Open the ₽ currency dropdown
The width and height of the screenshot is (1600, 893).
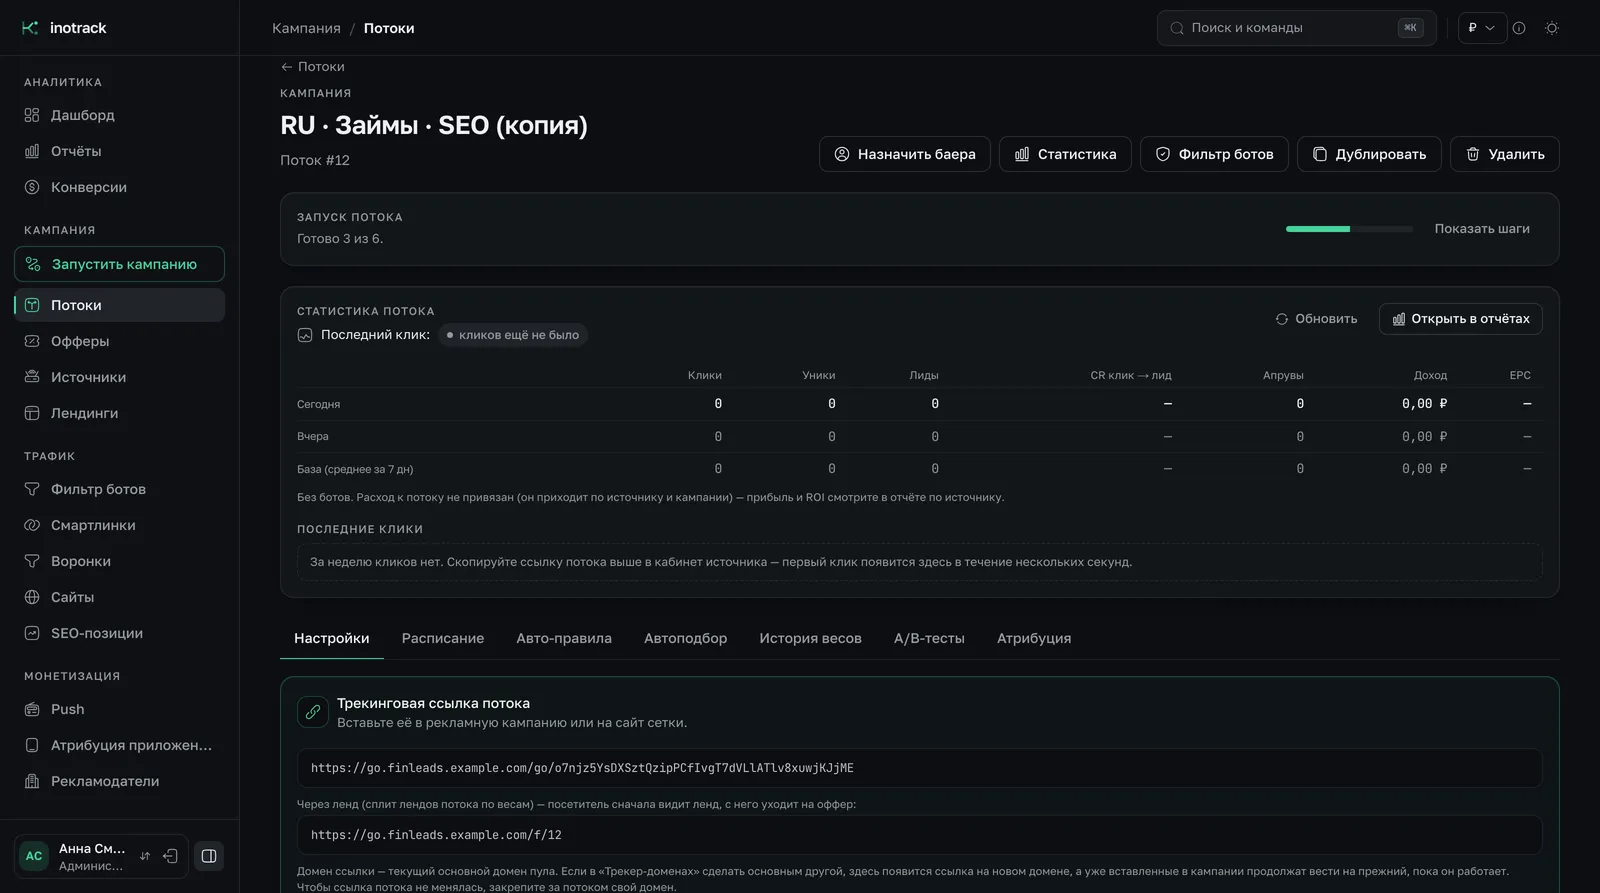coord(1482,28)
